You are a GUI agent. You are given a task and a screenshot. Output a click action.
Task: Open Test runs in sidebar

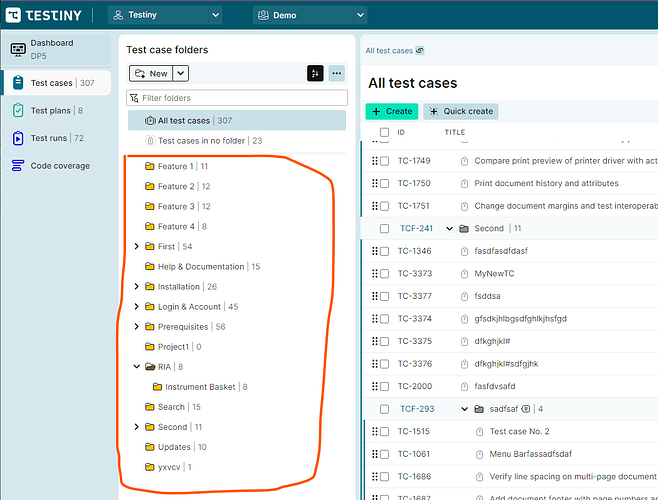coord(56,138)
